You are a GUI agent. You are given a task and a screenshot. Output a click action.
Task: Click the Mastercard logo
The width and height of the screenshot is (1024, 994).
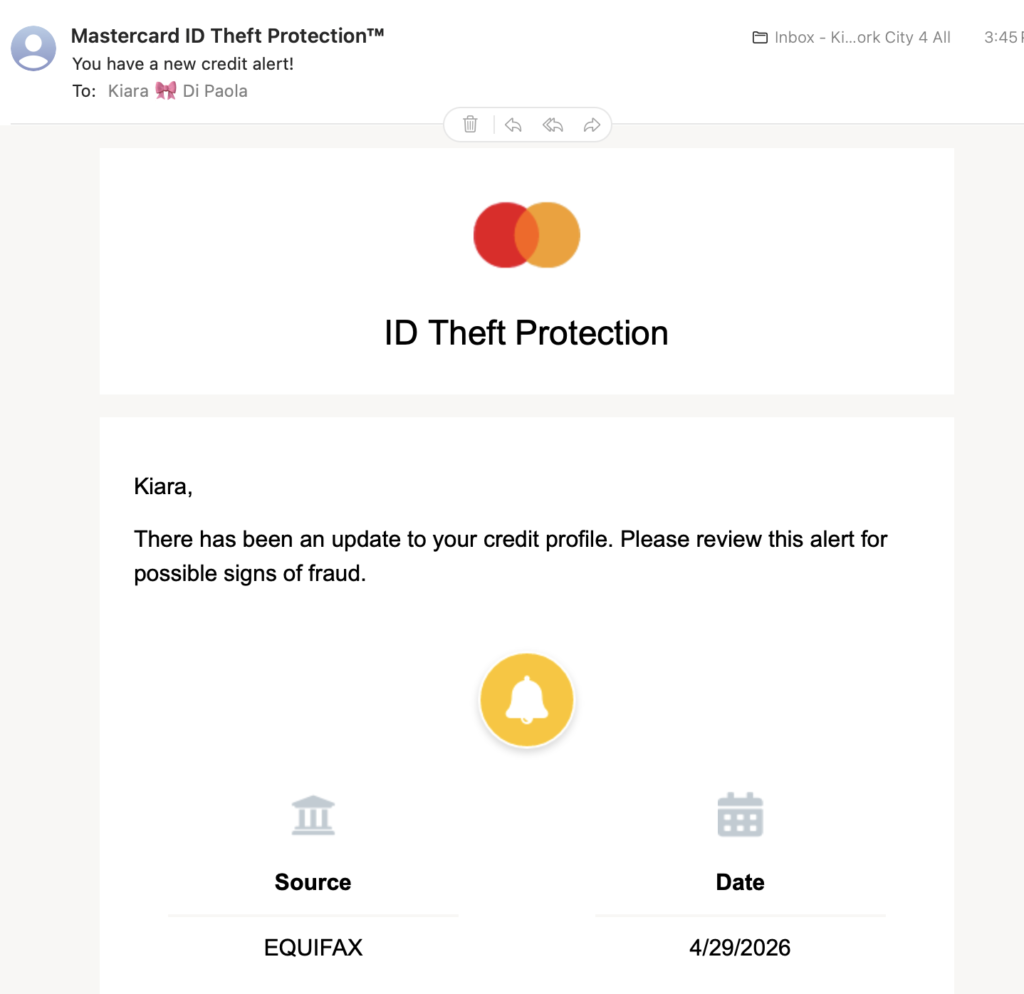(x=526, y=234)
